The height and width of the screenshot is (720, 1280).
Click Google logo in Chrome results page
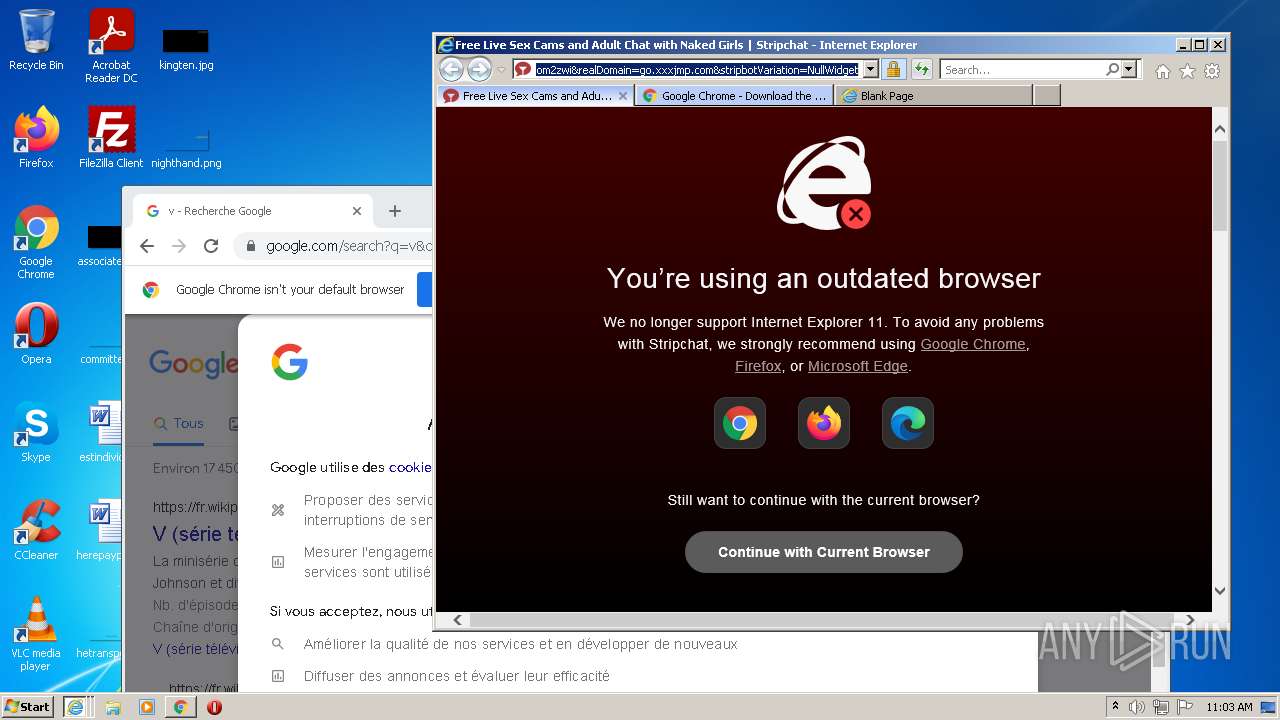(x=193, y=363)
